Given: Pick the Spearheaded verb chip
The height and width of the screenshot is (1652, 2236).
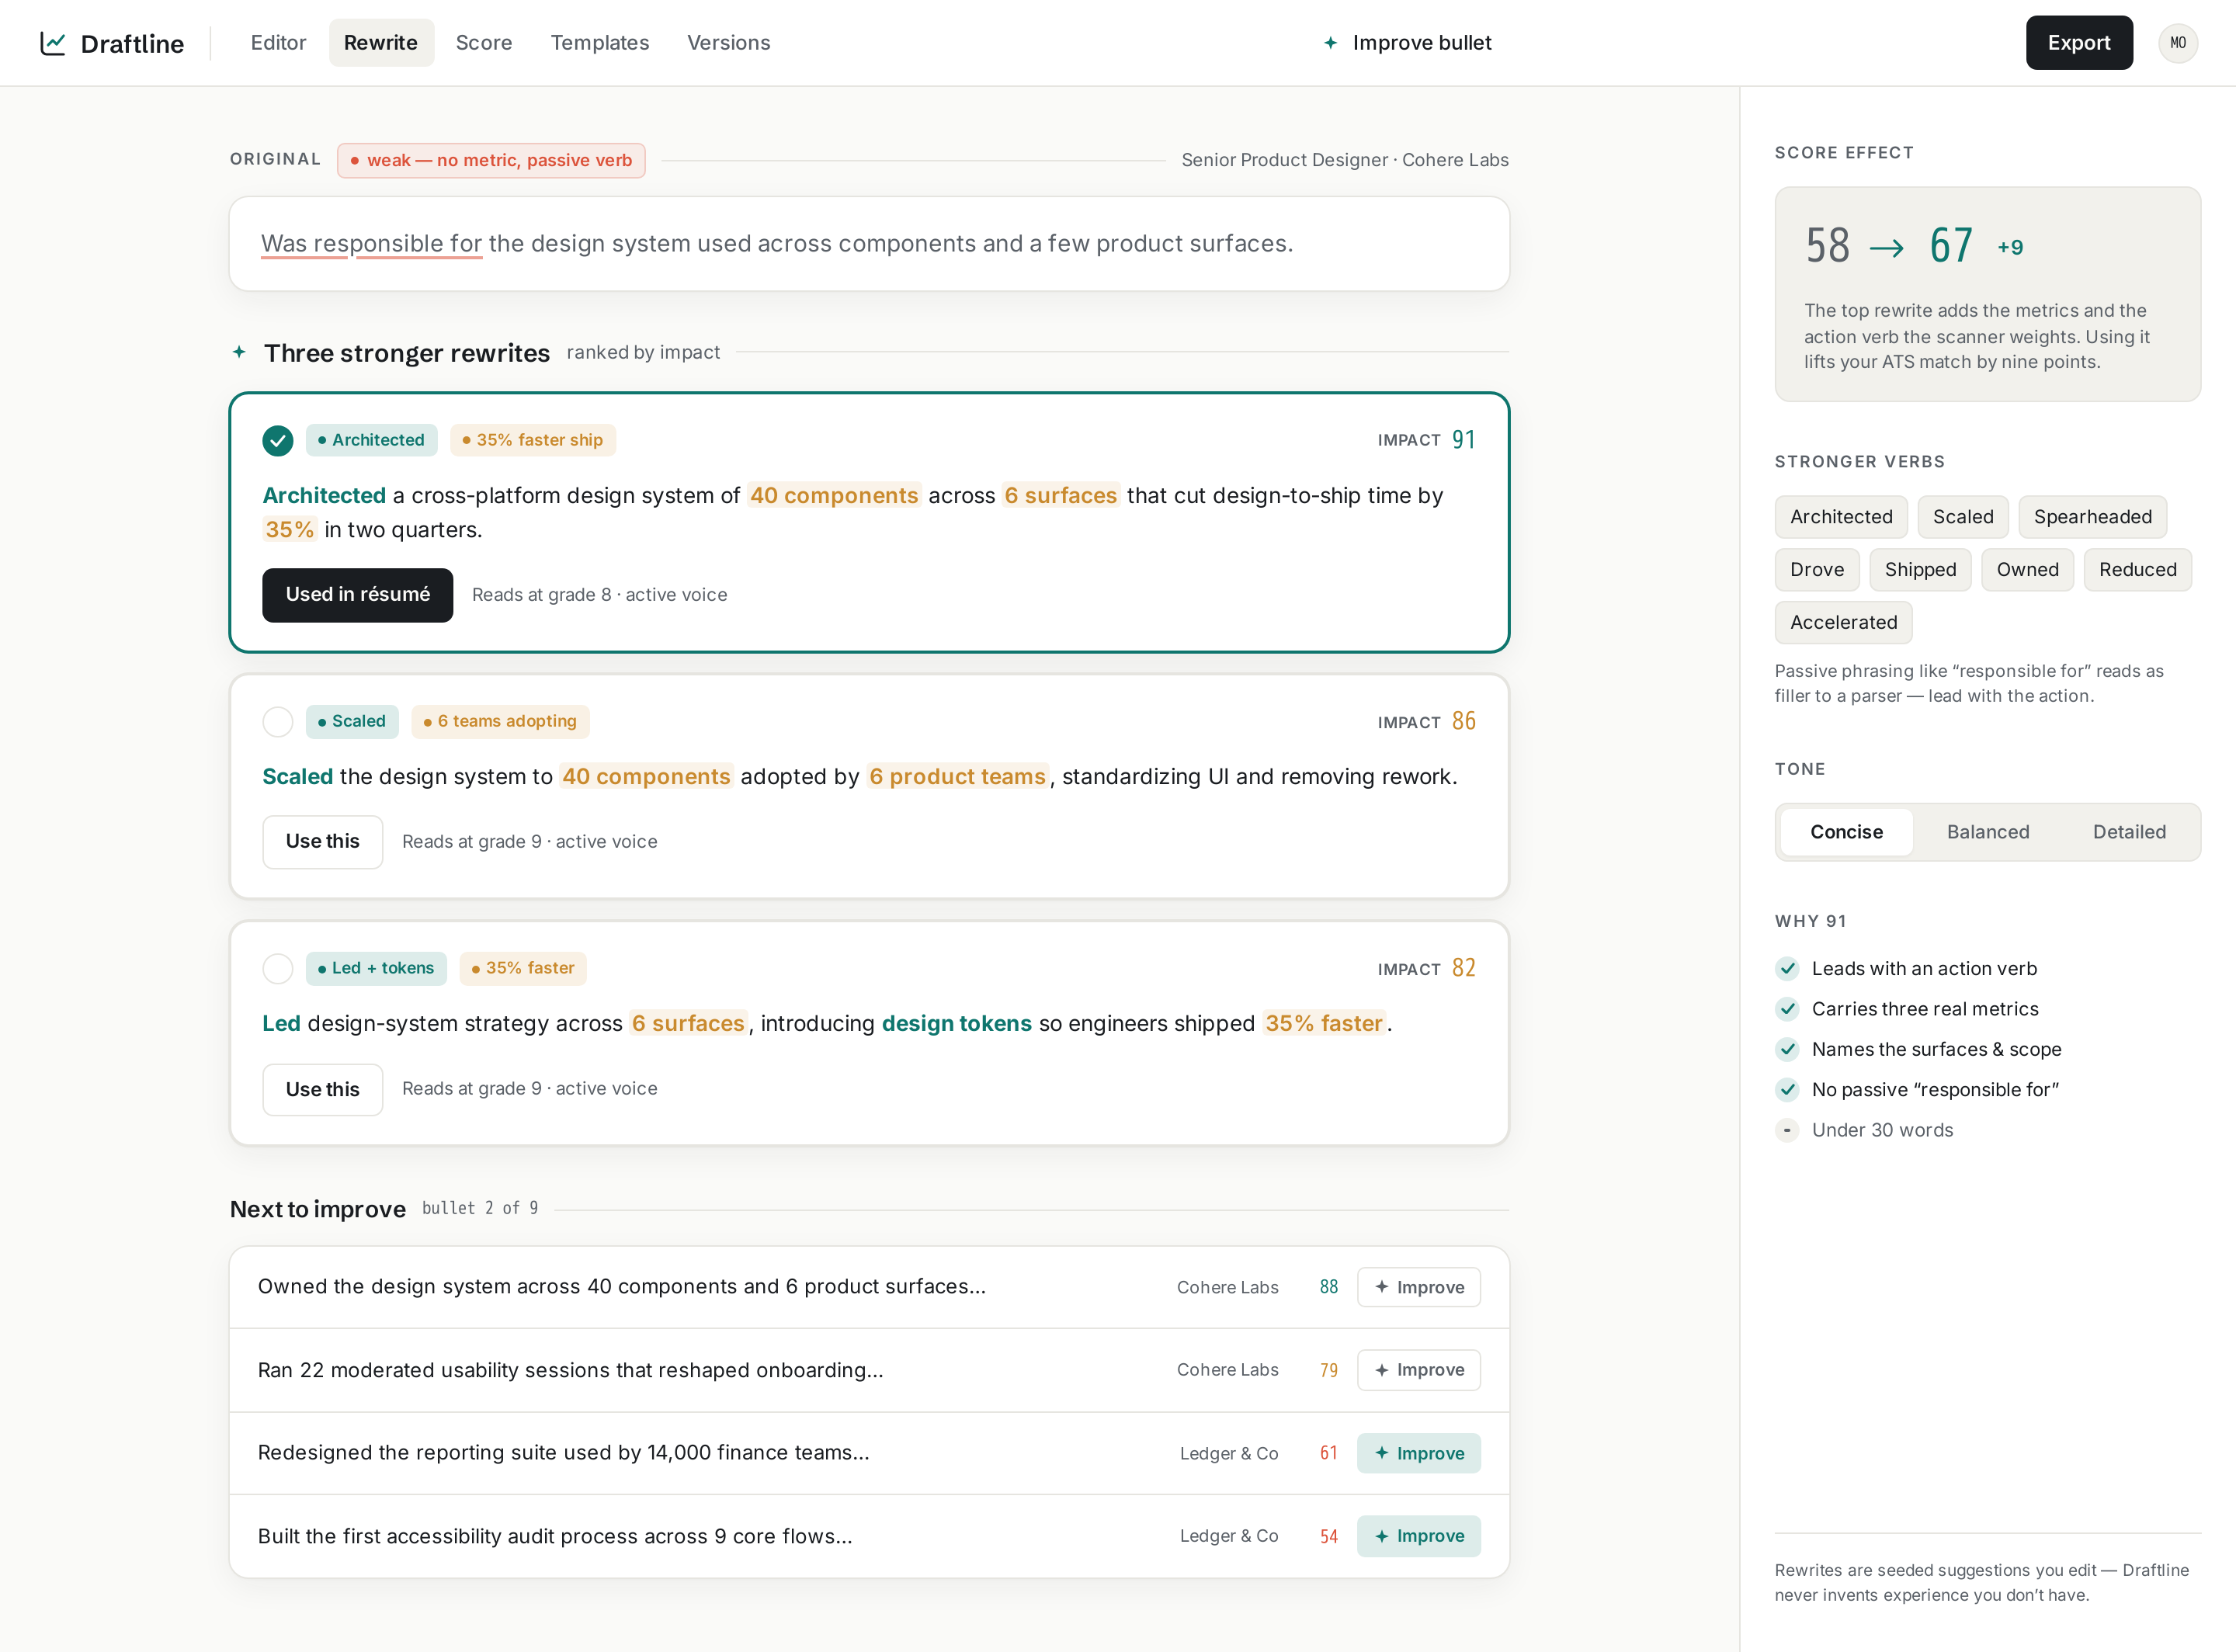Looking at the screenshot, I should tap(2092, 517).
